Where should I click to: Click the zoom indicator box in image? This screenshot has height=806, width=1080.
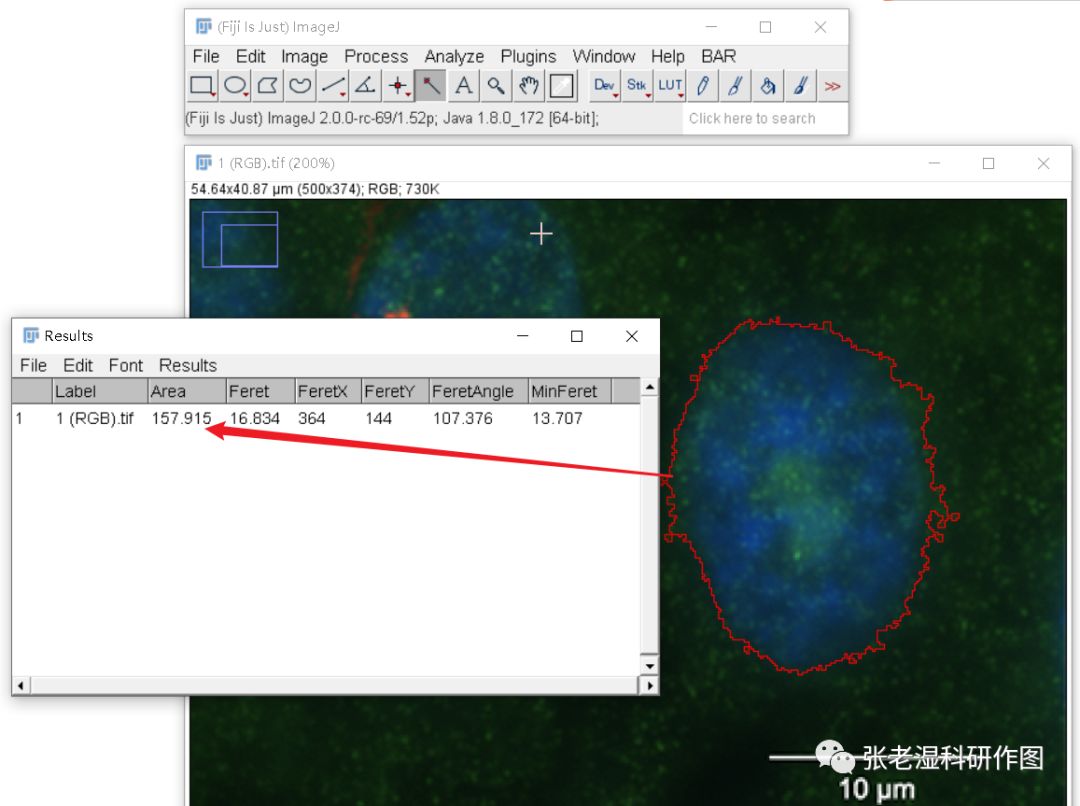[x=240, y=239]
